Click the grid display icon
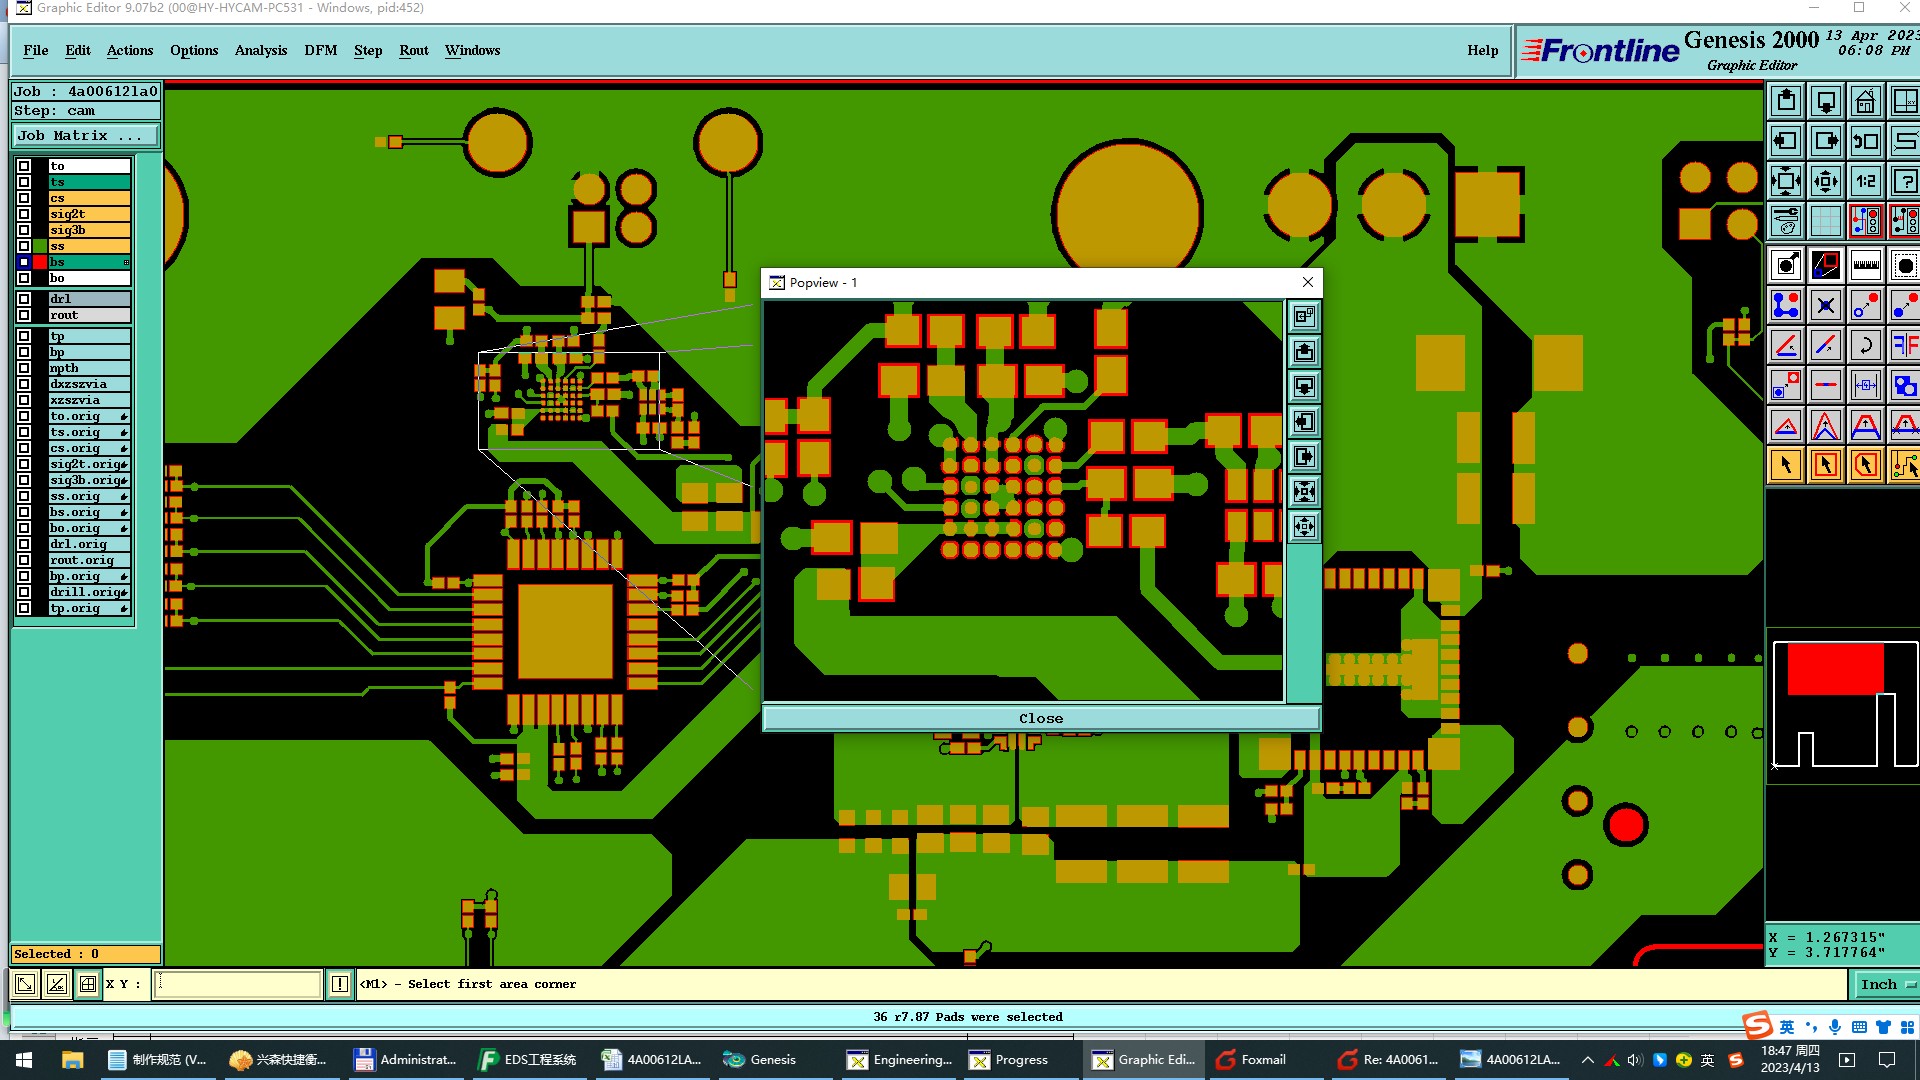This screenshot has width=1920, height=1080. click(x=1825, y=221)
